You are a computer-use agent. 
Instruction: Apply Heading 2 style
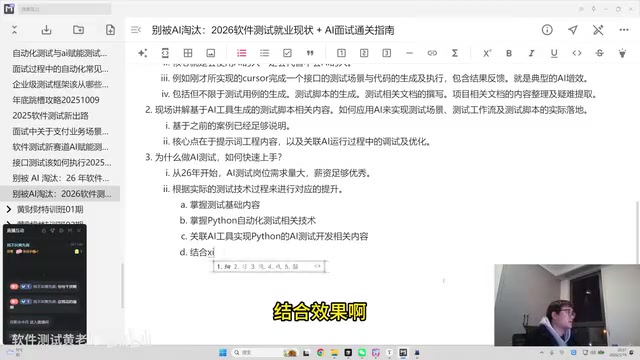(x=364, y=53)
